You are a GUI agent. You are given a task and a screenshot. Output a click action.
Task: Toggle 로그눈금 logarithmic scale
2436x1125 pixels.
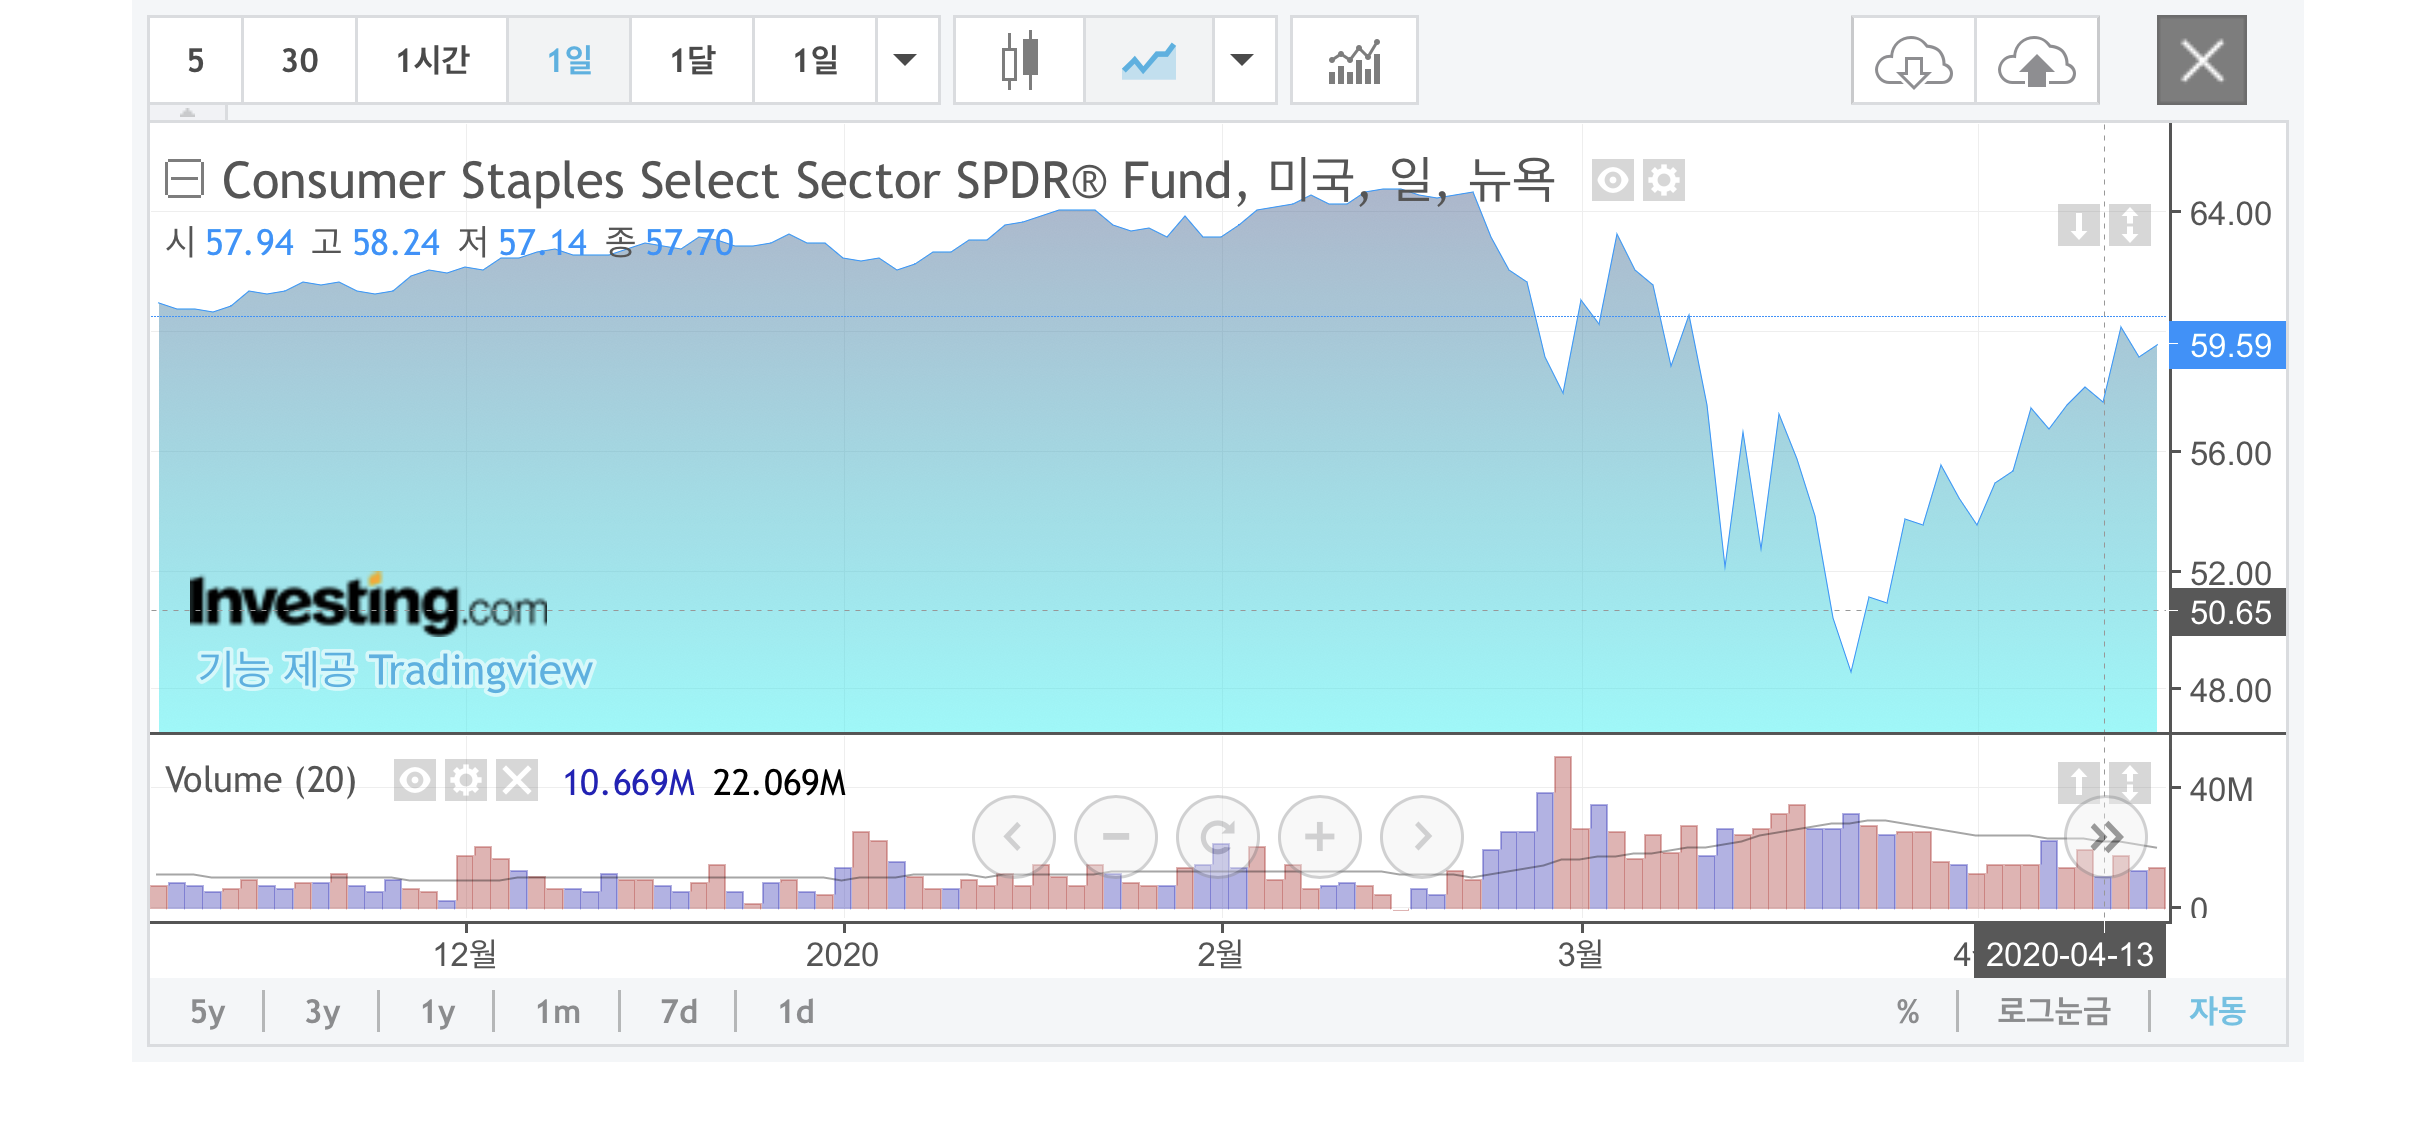point(2054,1012)
